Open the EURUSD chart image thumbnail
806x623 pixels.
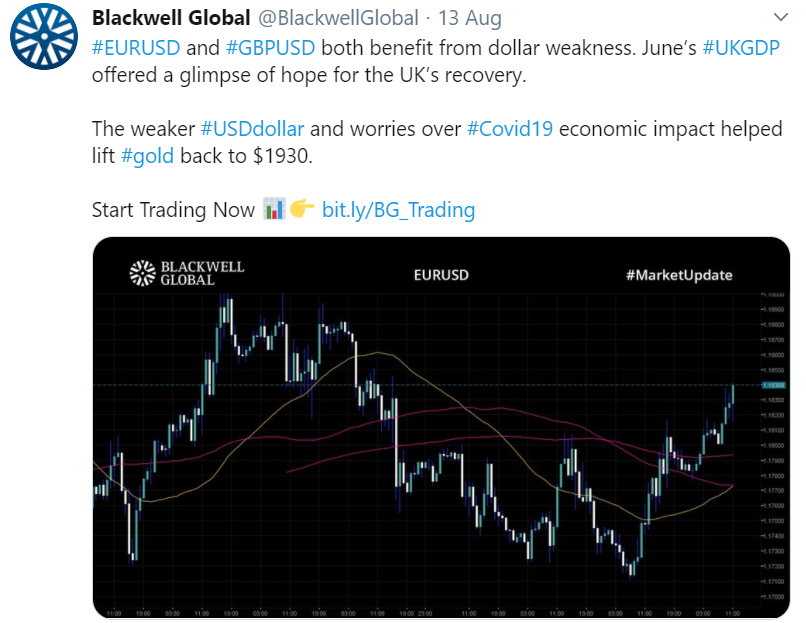(x=441, y=428)
